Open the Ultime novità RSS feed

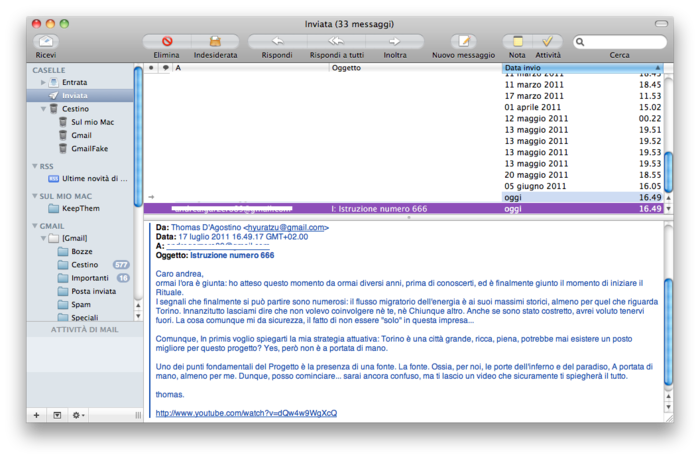point(94,179)
